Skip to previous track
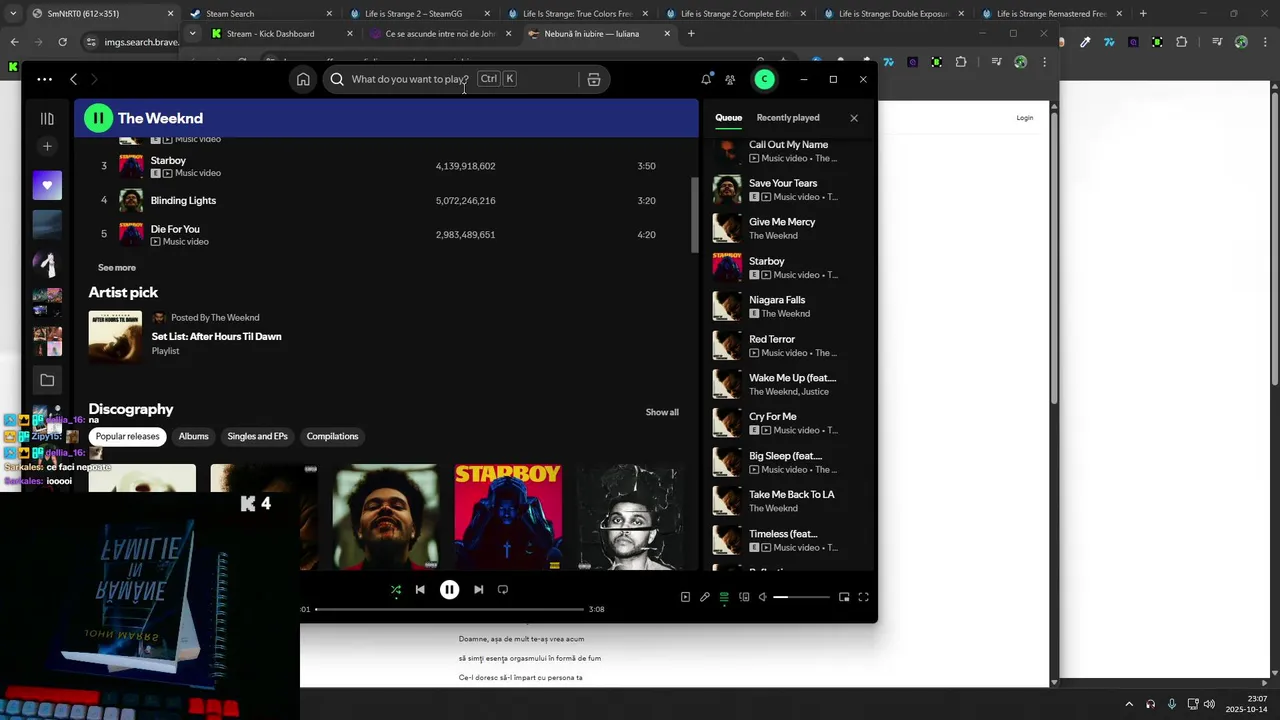This screenshot has height=720, width=1280. coord(420,590)
